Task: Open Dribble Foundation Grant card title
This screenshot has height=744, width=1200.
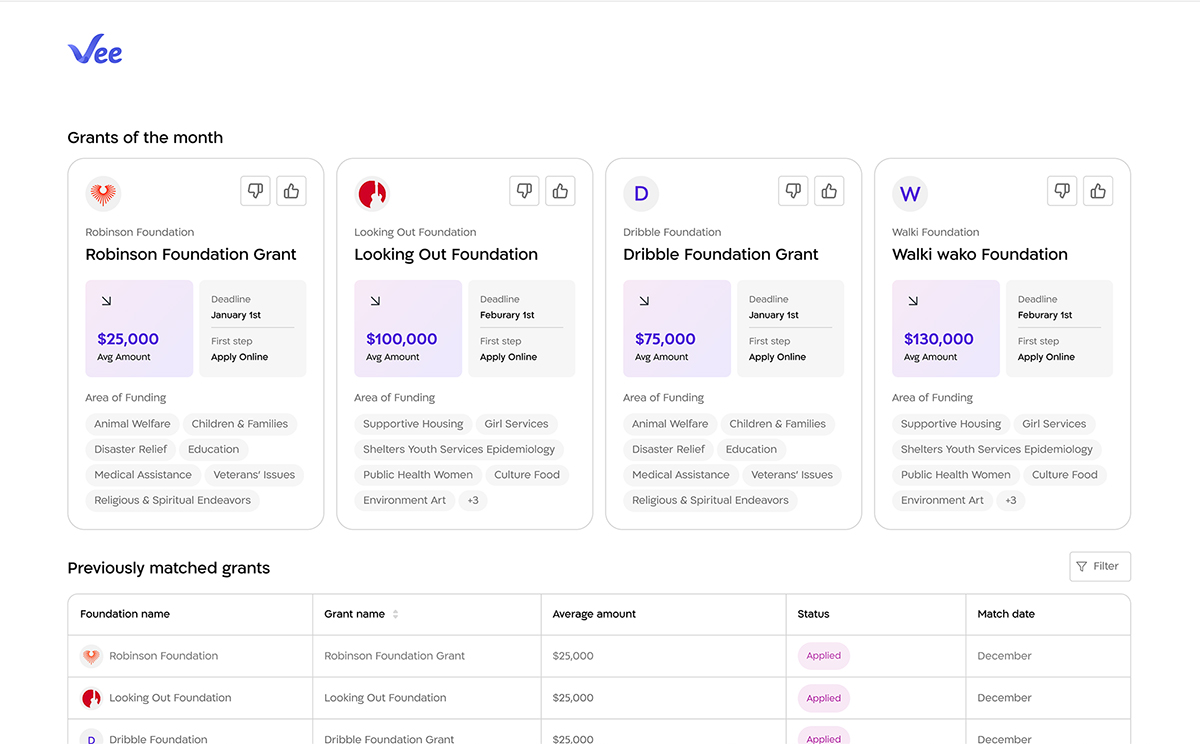Action: point(720,254)
